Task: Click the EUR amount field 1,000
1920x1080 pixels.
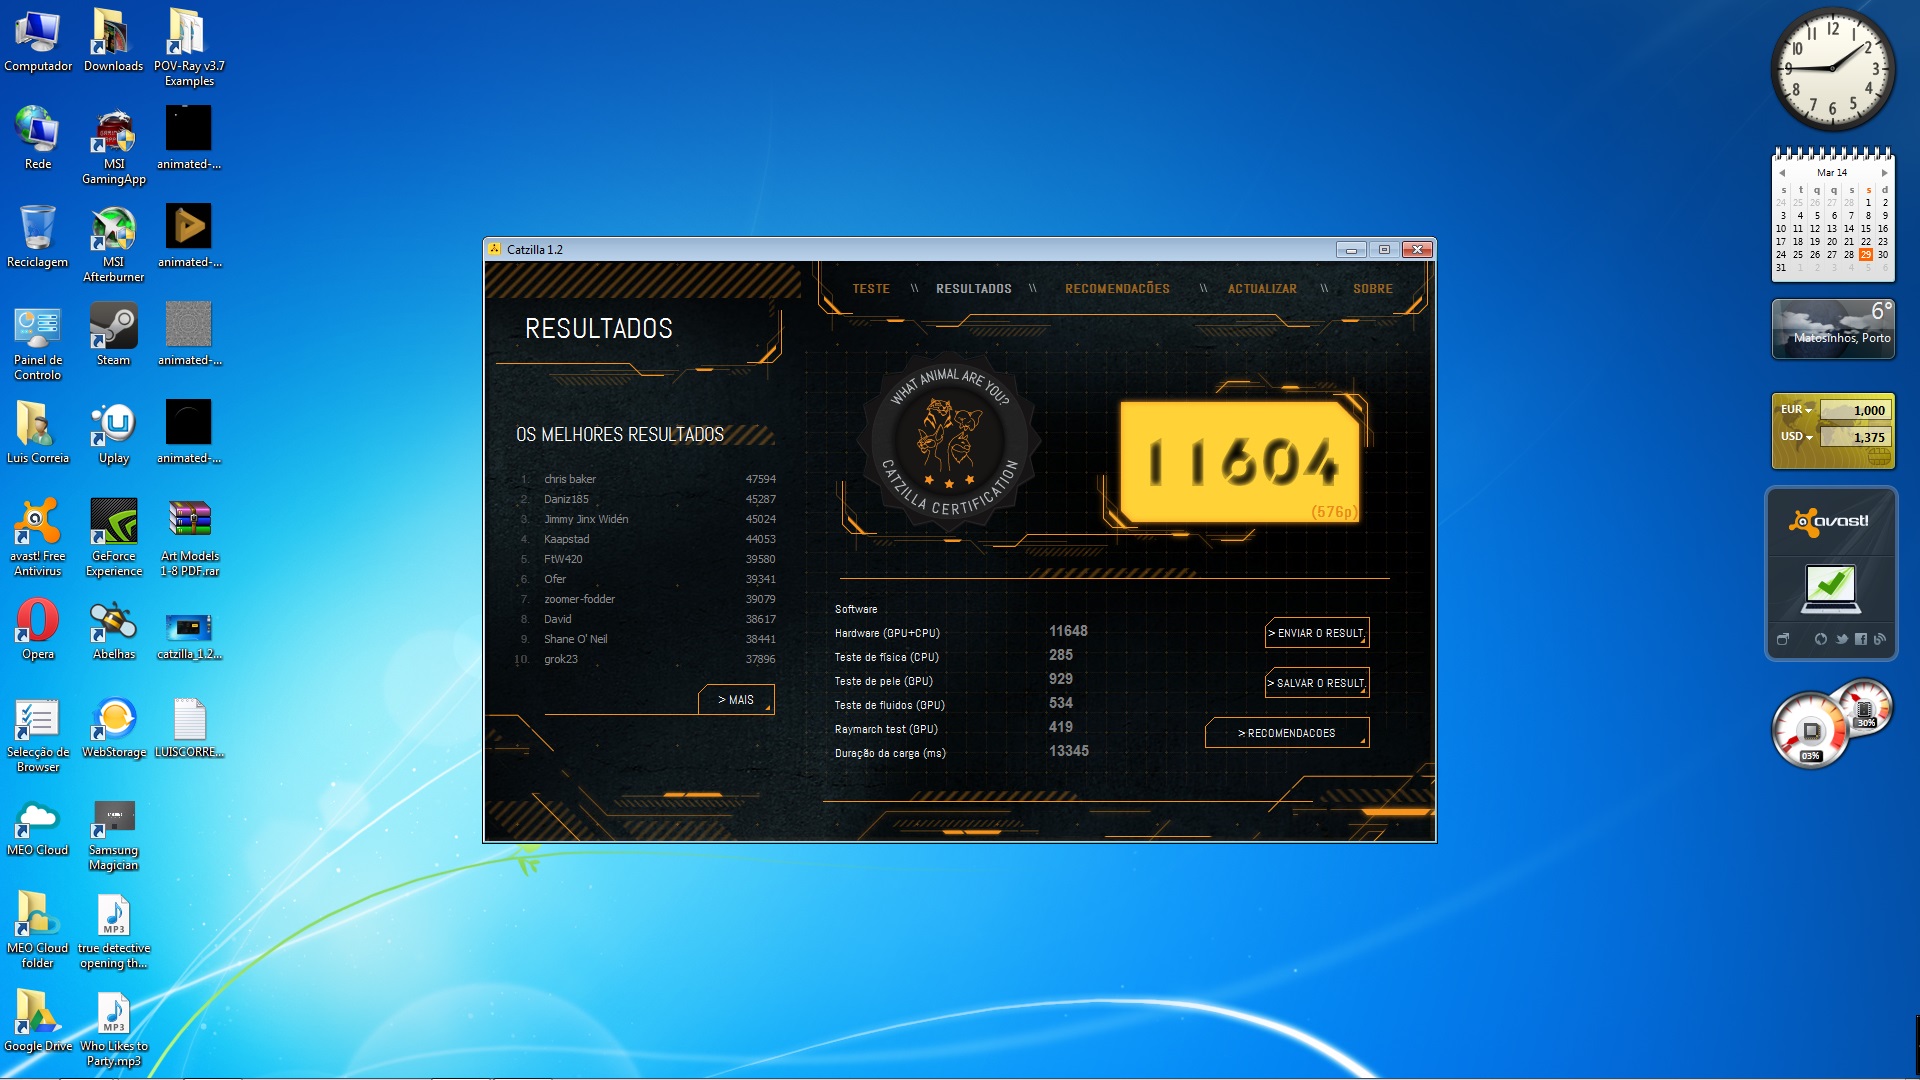Action: pyautogui.click(x=1855, y=410)
